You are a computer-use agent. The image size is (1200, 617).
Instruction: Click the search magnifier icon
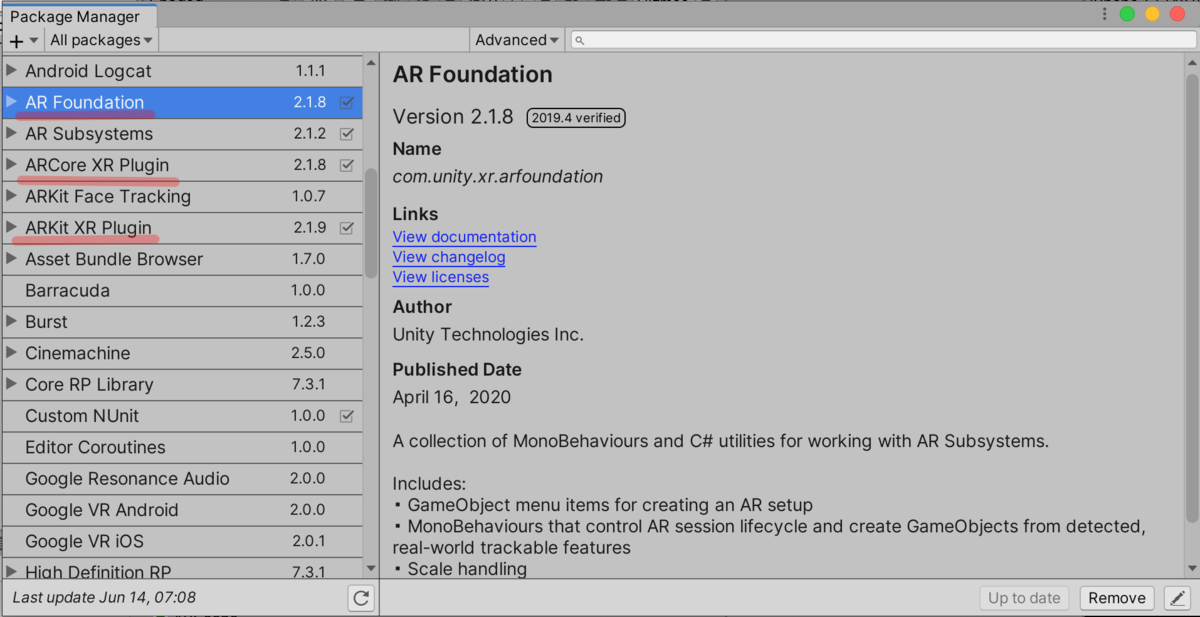tap(579, 40)
